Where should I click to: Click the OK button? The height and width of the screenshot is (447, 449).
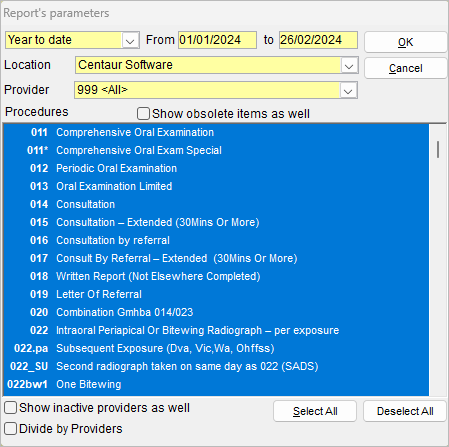[405, 42]
